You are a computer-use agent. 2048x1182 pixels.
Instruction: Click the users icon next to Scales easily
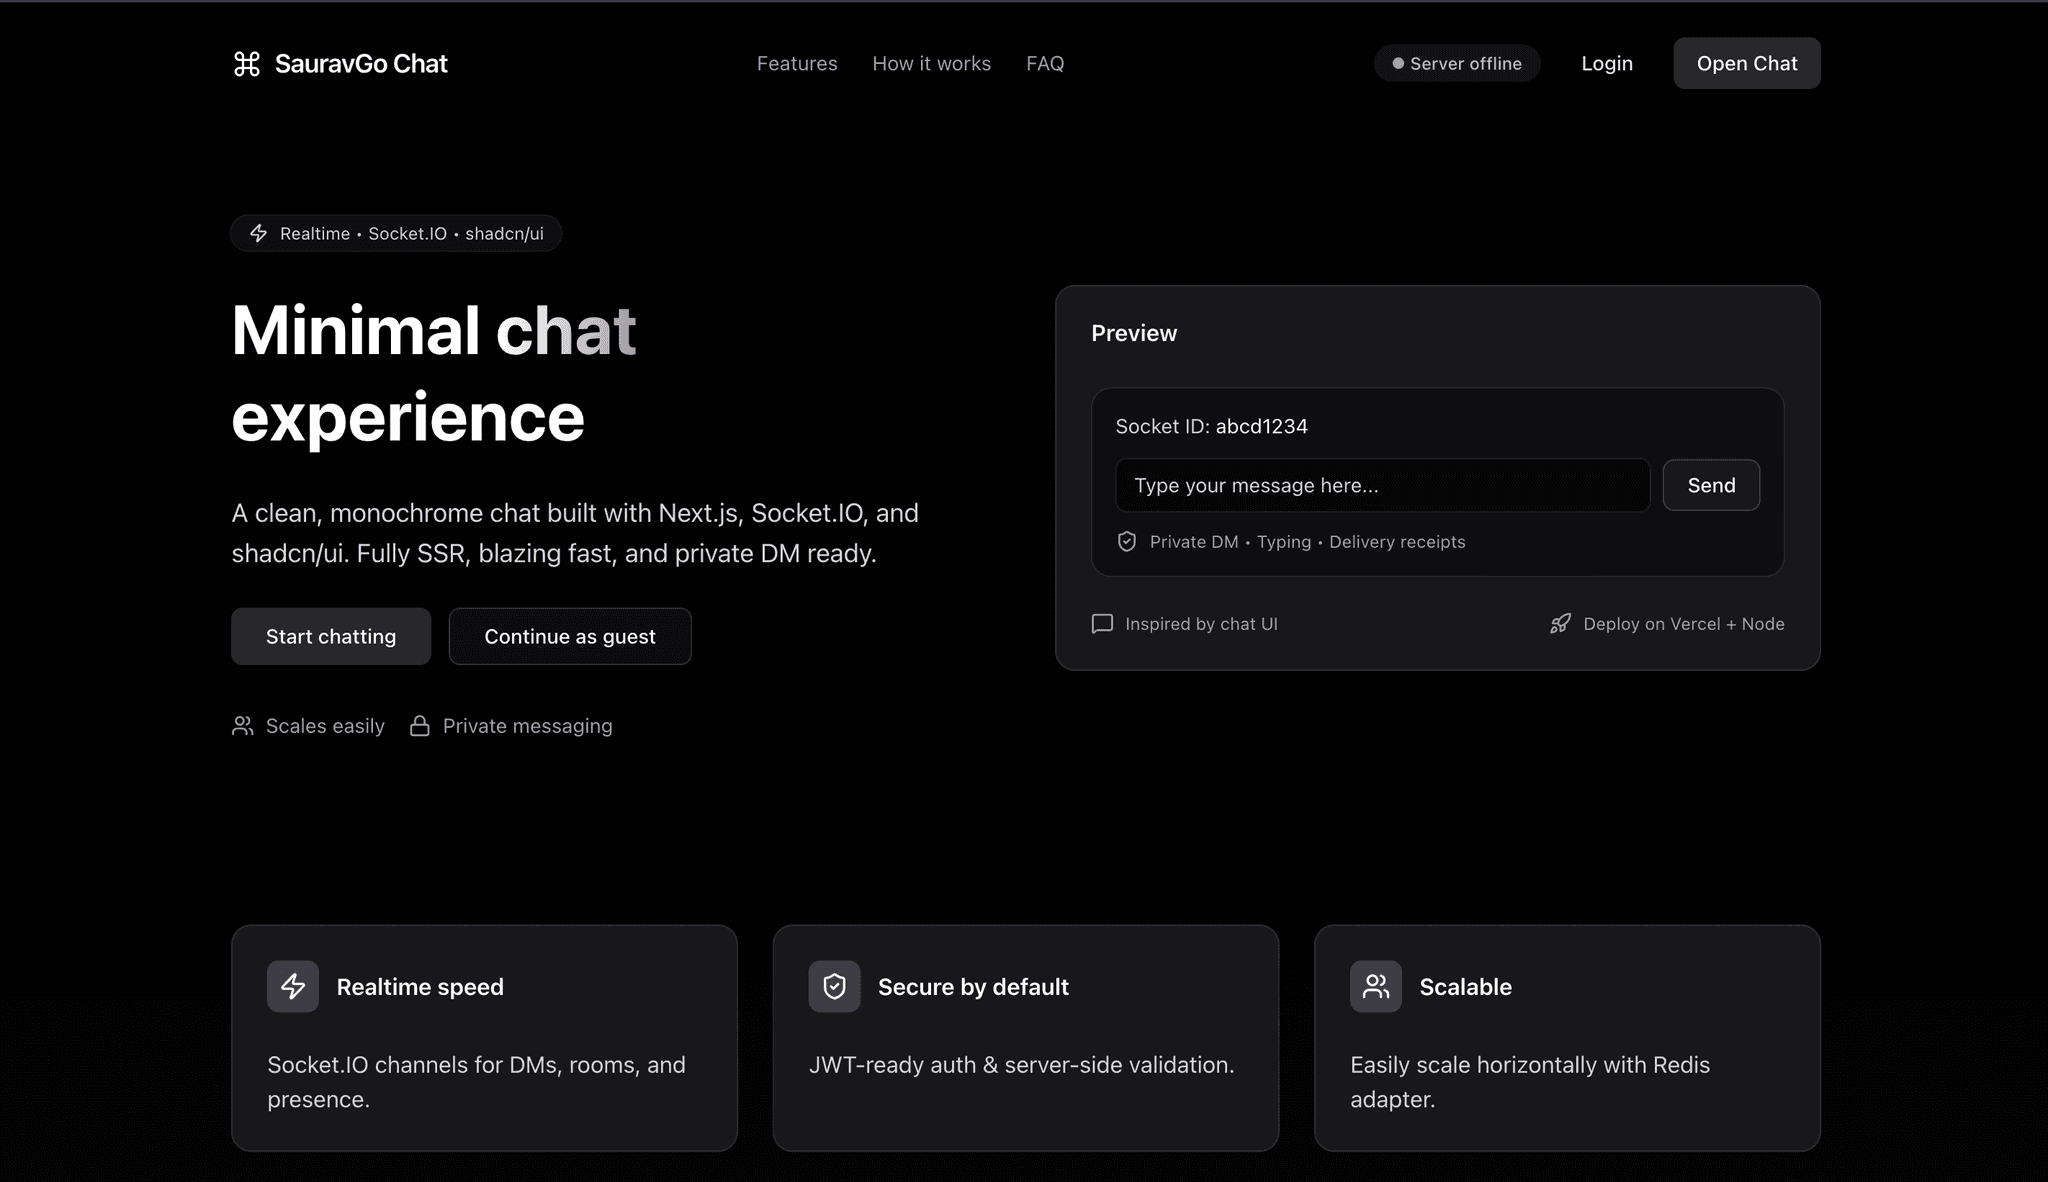point(243,726)
